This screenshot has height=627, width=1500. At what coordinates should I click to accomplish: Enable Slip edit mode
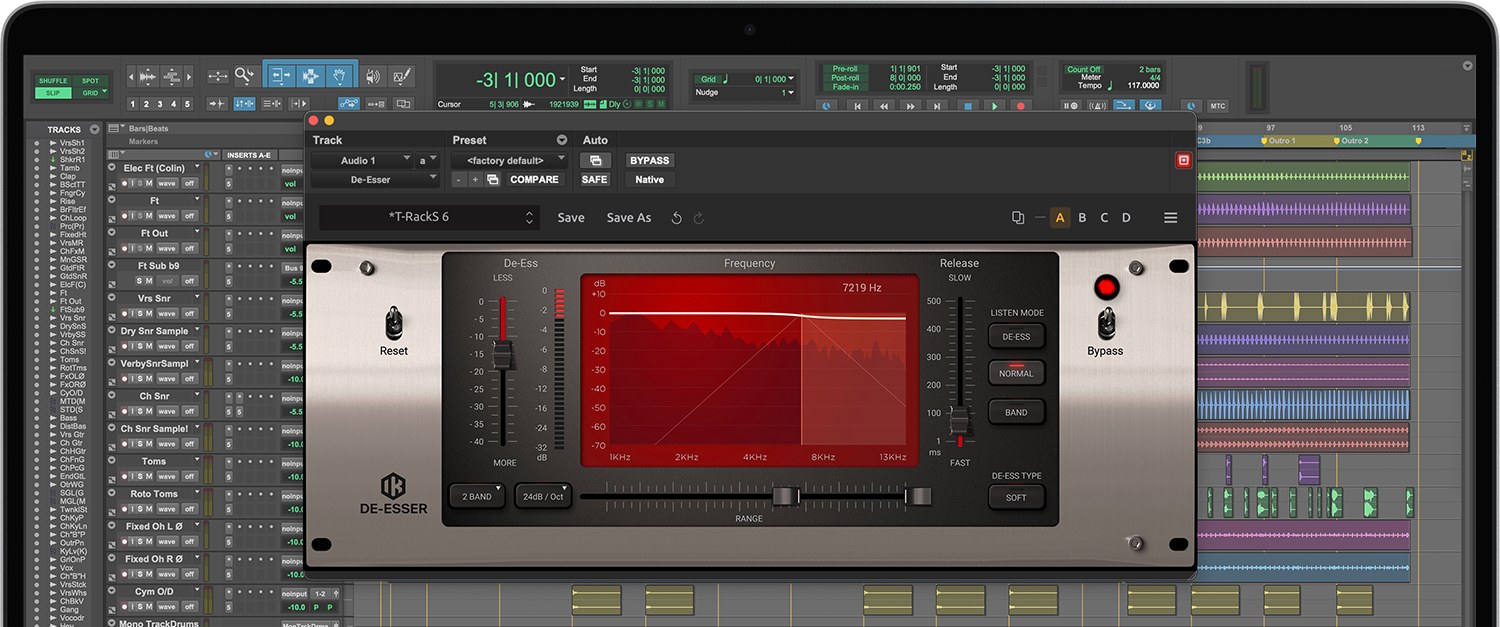(x=51, y=93)
